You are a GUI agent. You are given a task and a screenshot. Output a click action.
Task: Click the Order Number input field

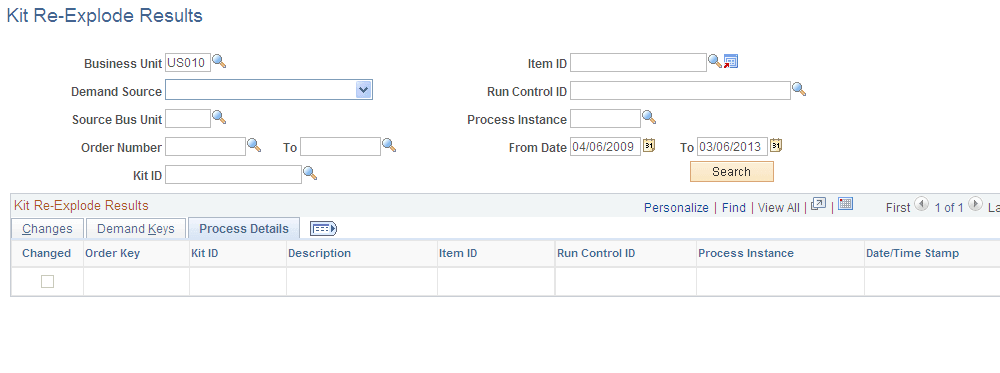click(205, 147)
